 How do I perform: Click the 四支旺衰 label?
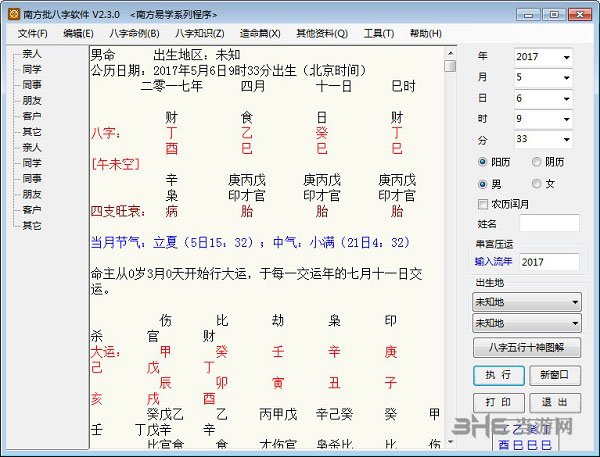(118, 211)
